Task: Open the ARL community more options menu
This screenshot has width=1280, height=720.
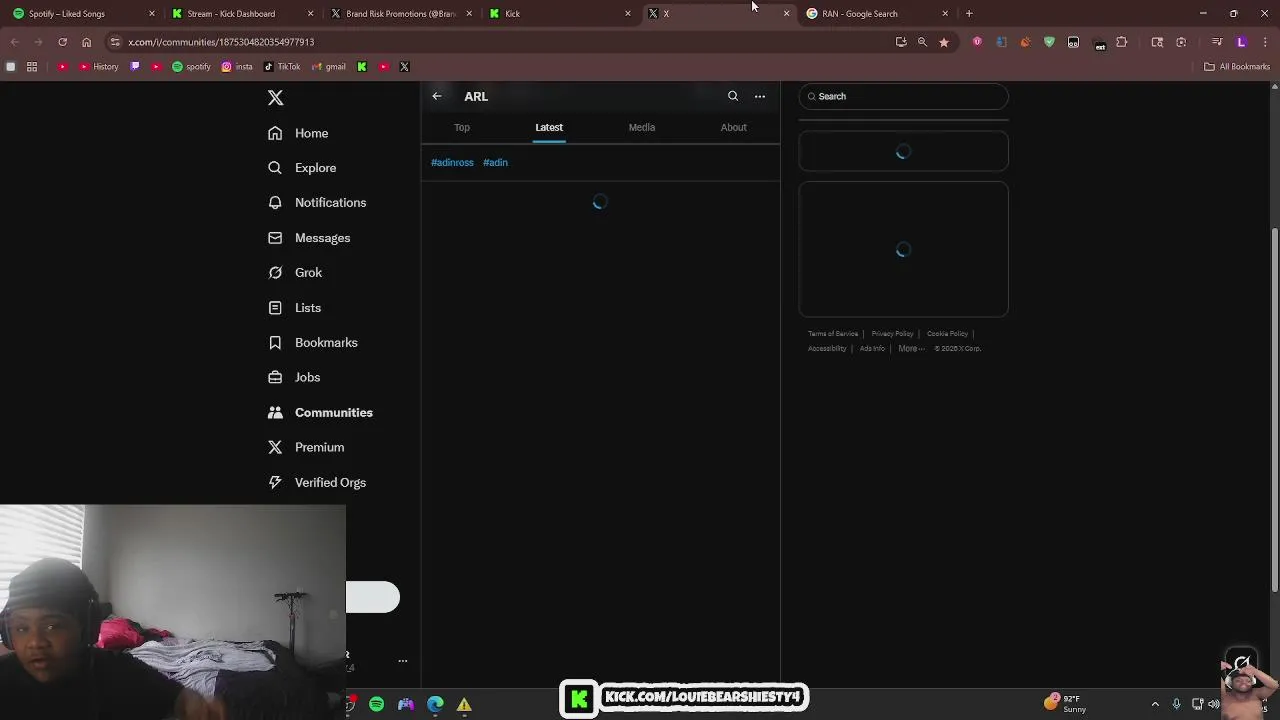Action: click(x=760, y=96)
